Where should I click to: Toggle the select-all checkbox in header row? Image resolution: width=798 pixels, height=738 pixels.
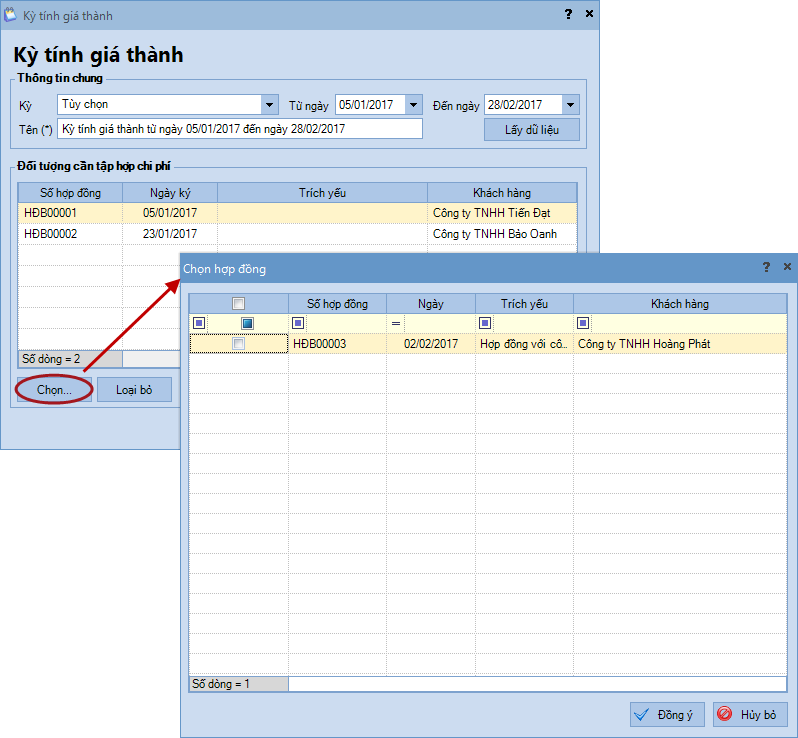(x=238, y=303)
